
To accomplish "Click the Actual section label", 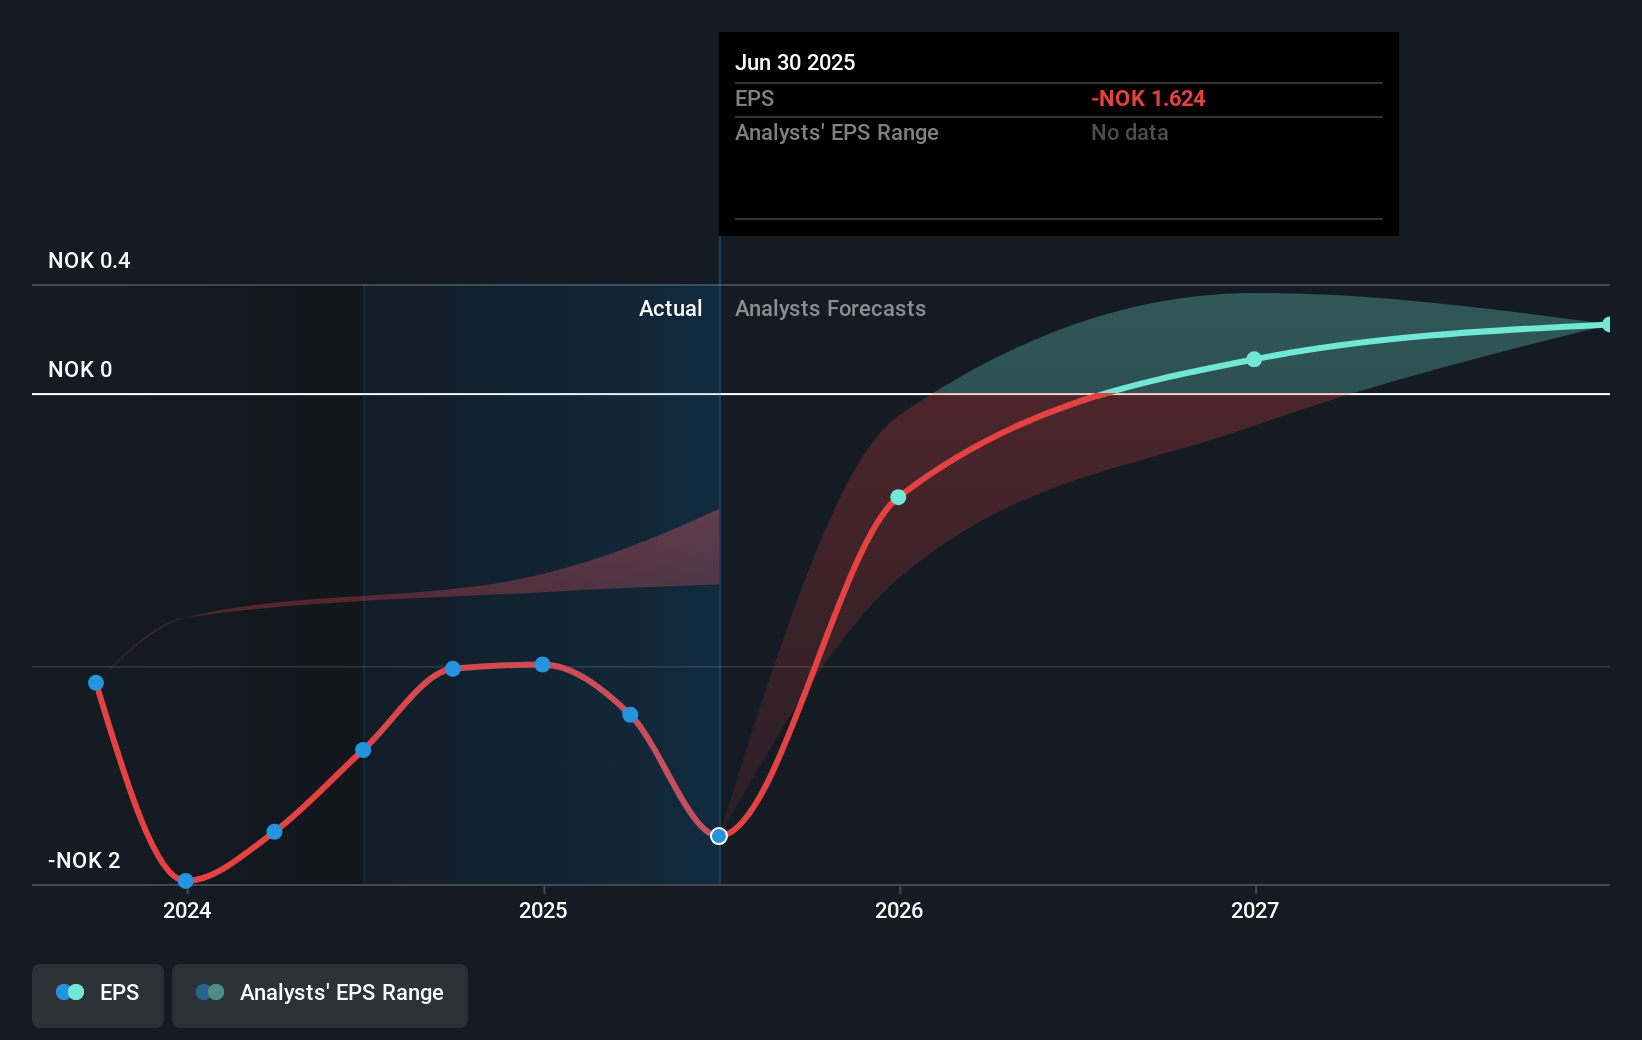I will 670,308.
